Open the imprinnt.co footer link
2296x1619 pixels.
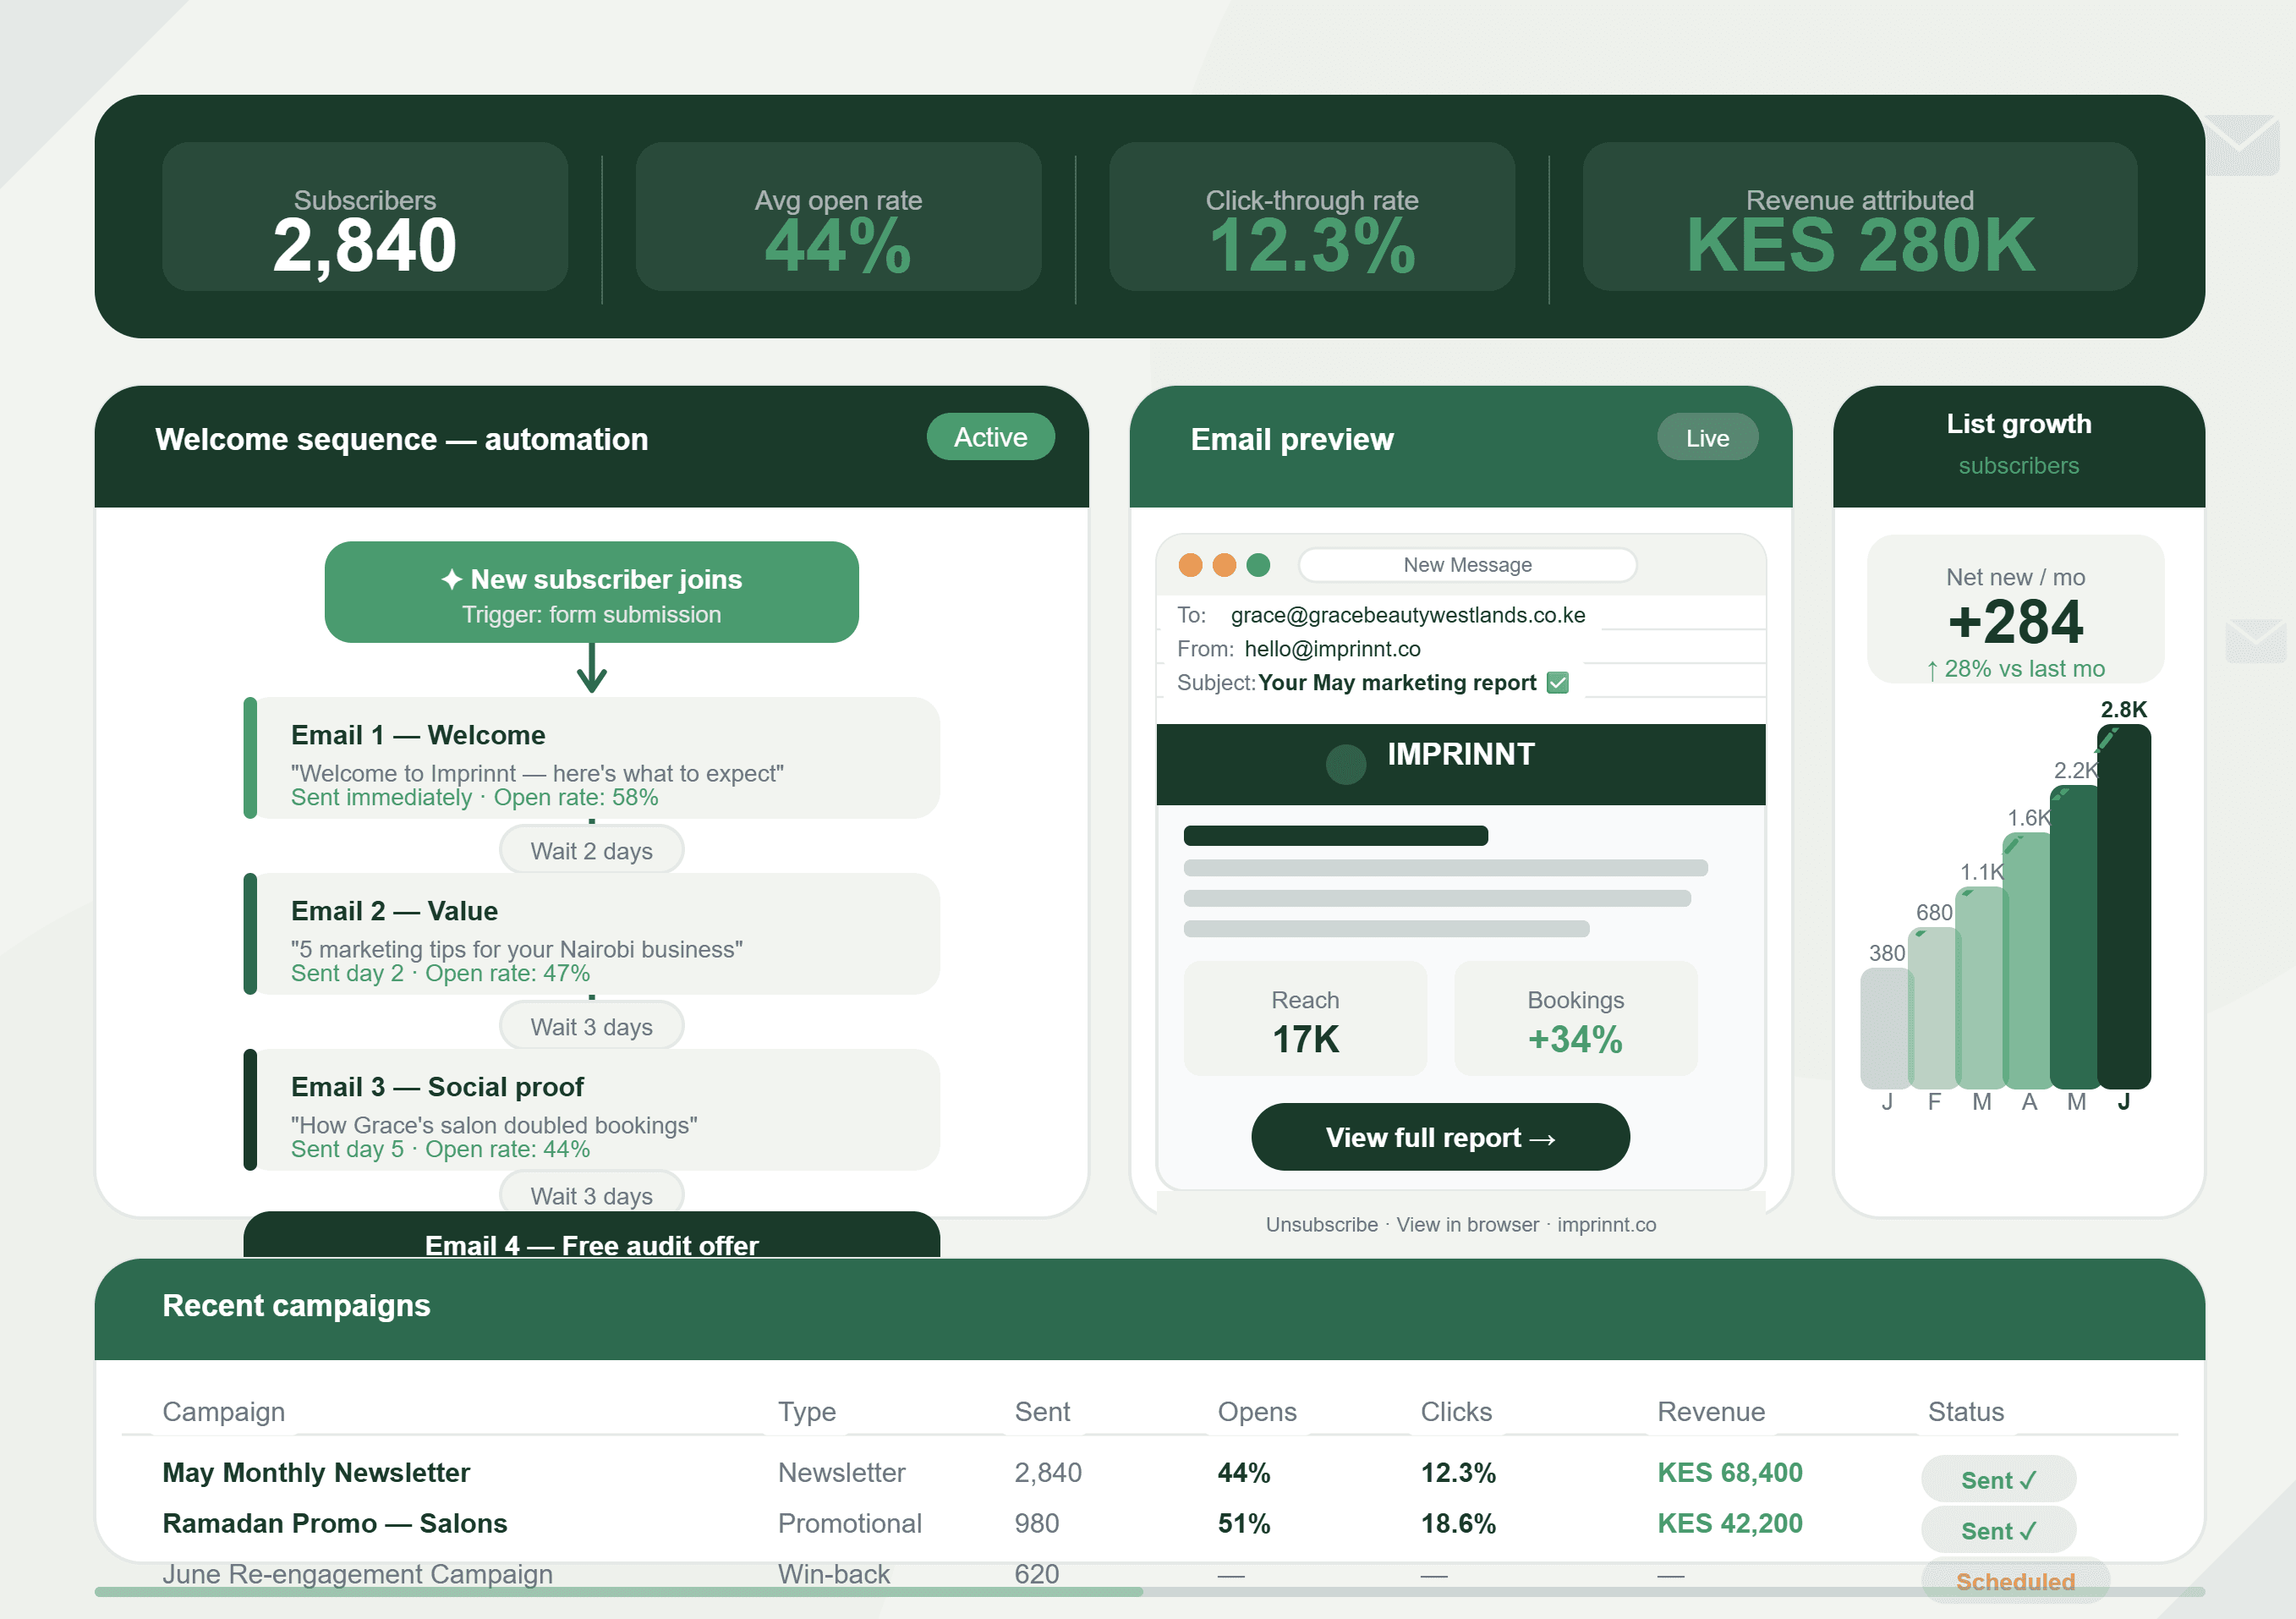(1606, 1224)
